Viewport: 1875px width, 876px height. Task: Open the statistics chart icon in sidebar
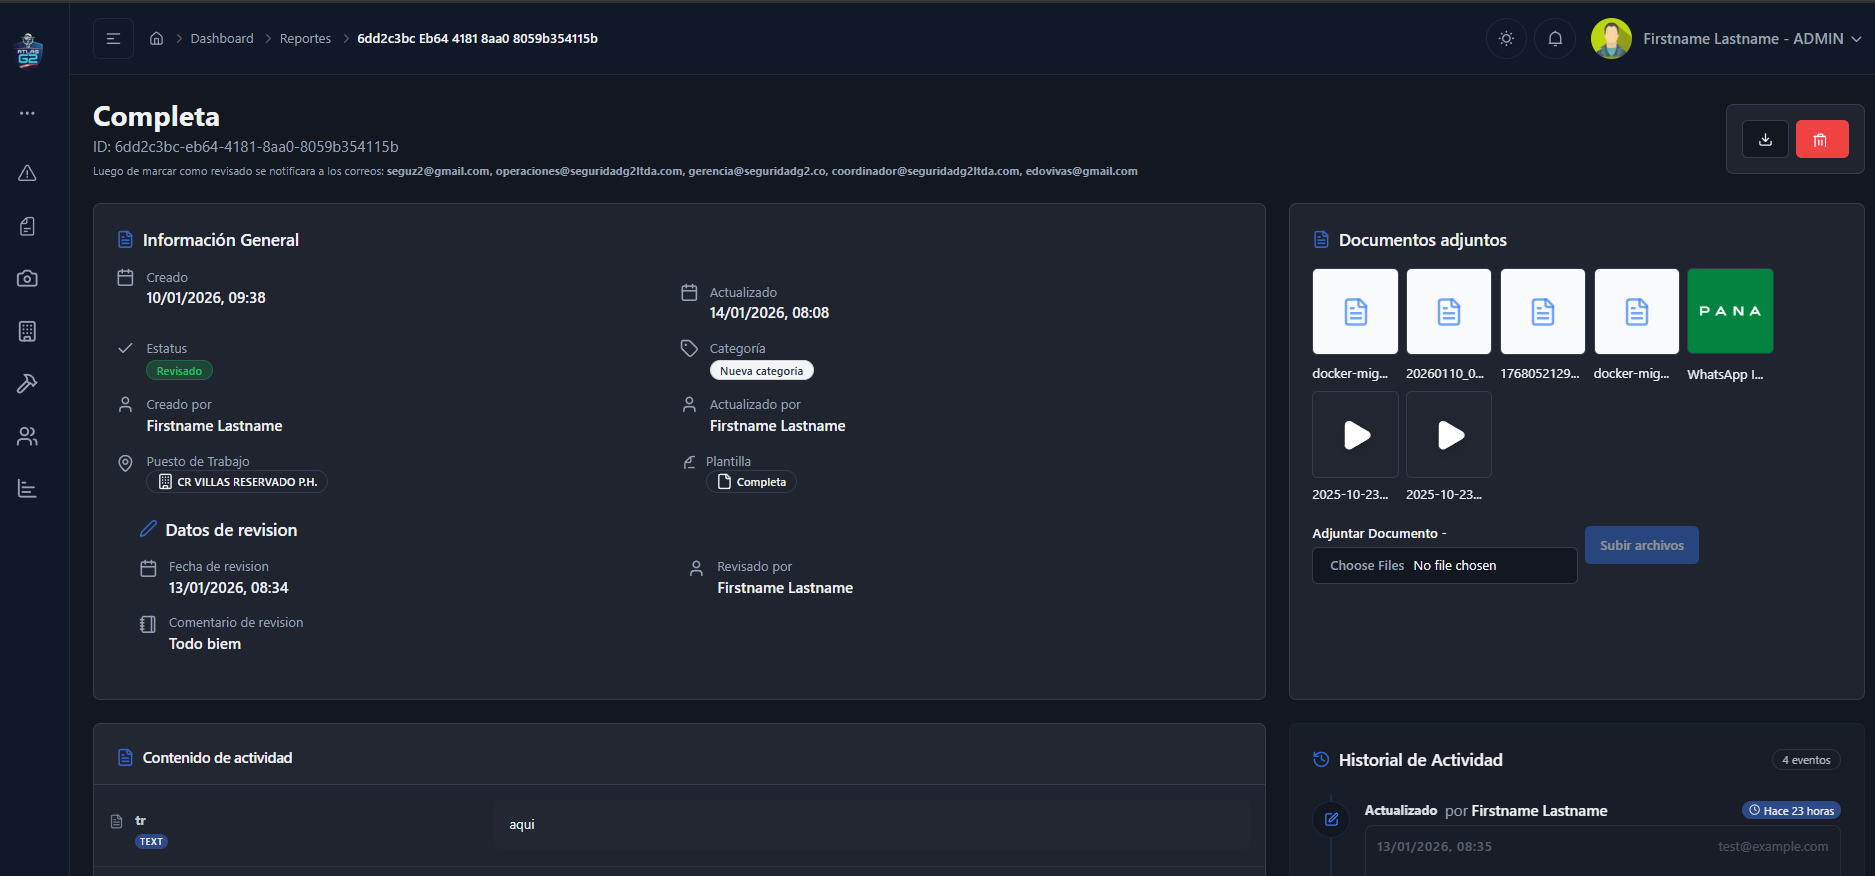click(27, 489)
